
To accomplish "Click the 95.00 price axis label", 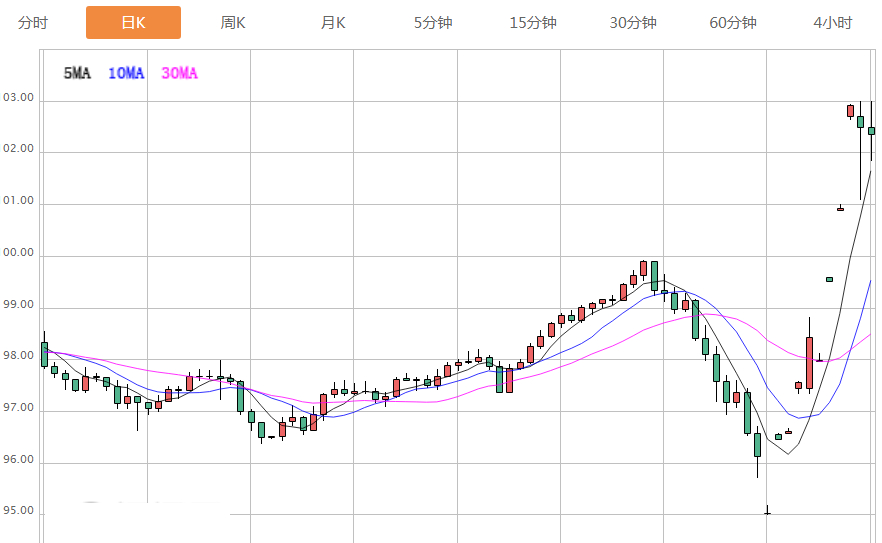I will [19, 510].
